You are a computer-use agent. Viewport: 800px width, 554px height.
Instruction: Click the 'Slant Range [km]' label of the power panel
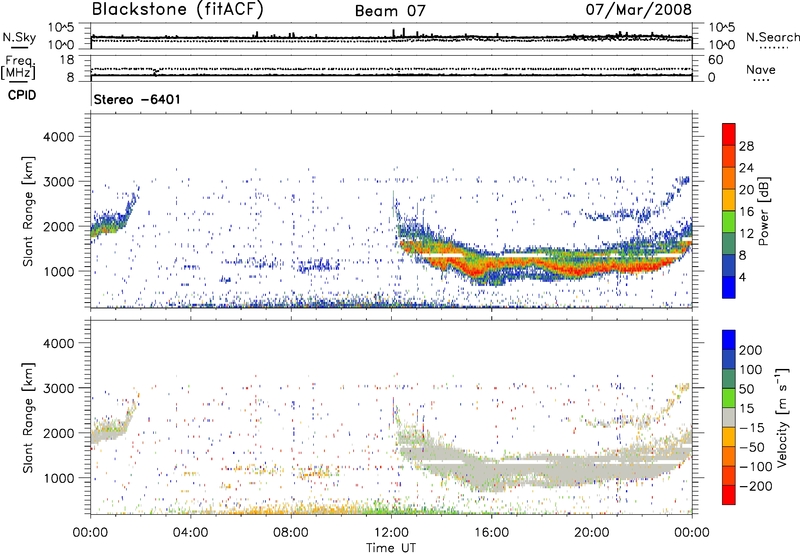28,211
